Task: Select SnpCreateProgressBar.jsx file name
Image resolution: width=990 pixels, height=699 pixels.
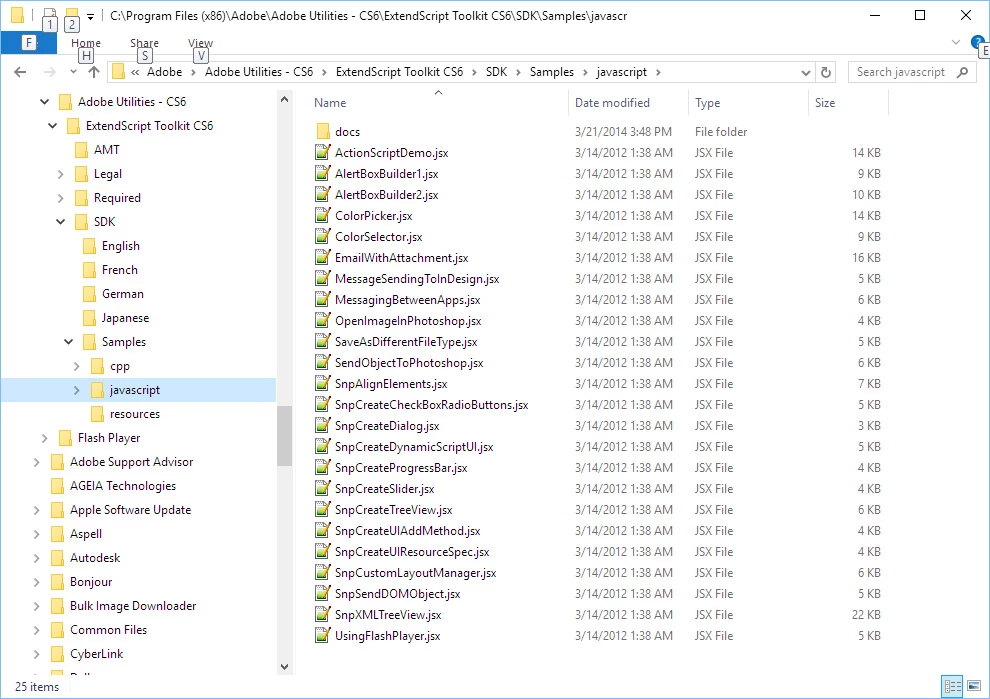Action: pyautogui.click(x=401, y=467)
